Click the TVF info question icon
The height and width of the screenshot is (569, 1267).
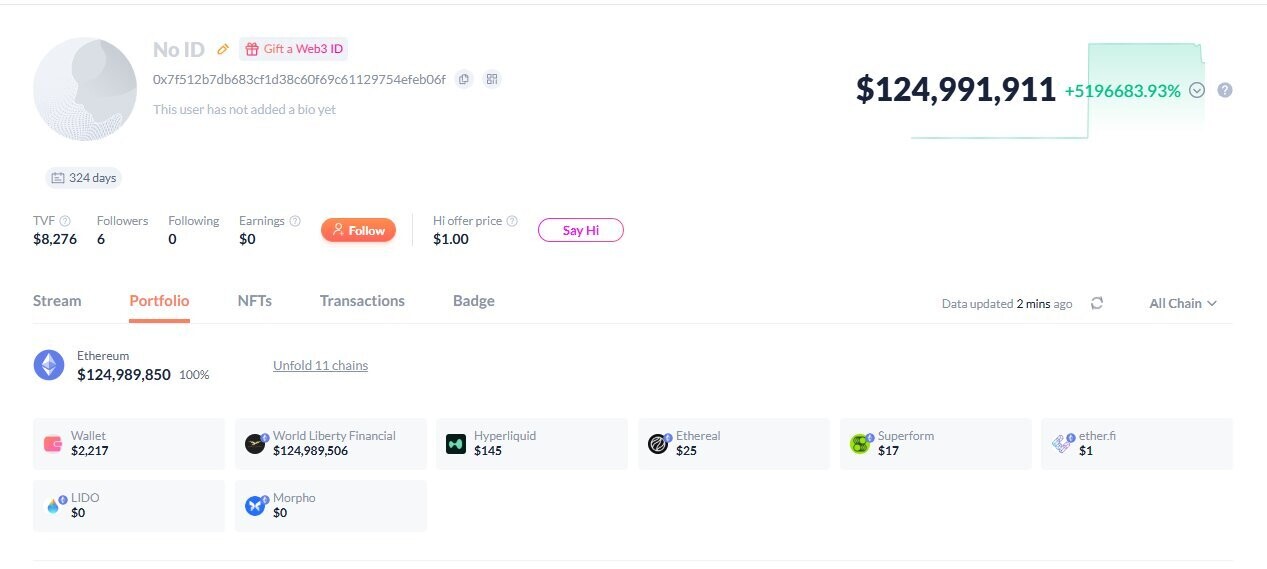tap(65, 221)
